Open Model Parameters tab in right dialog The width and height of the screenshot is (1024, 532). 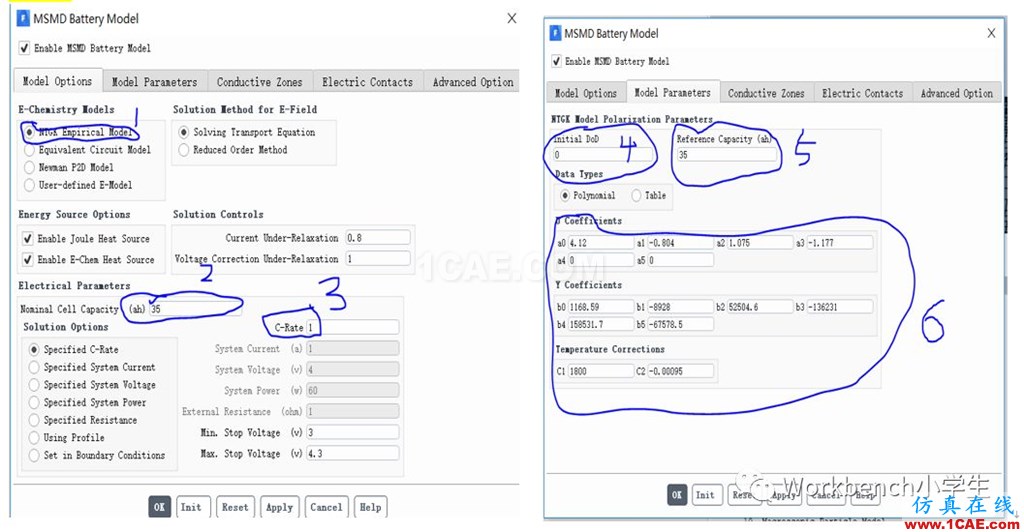tap(673, 92)
